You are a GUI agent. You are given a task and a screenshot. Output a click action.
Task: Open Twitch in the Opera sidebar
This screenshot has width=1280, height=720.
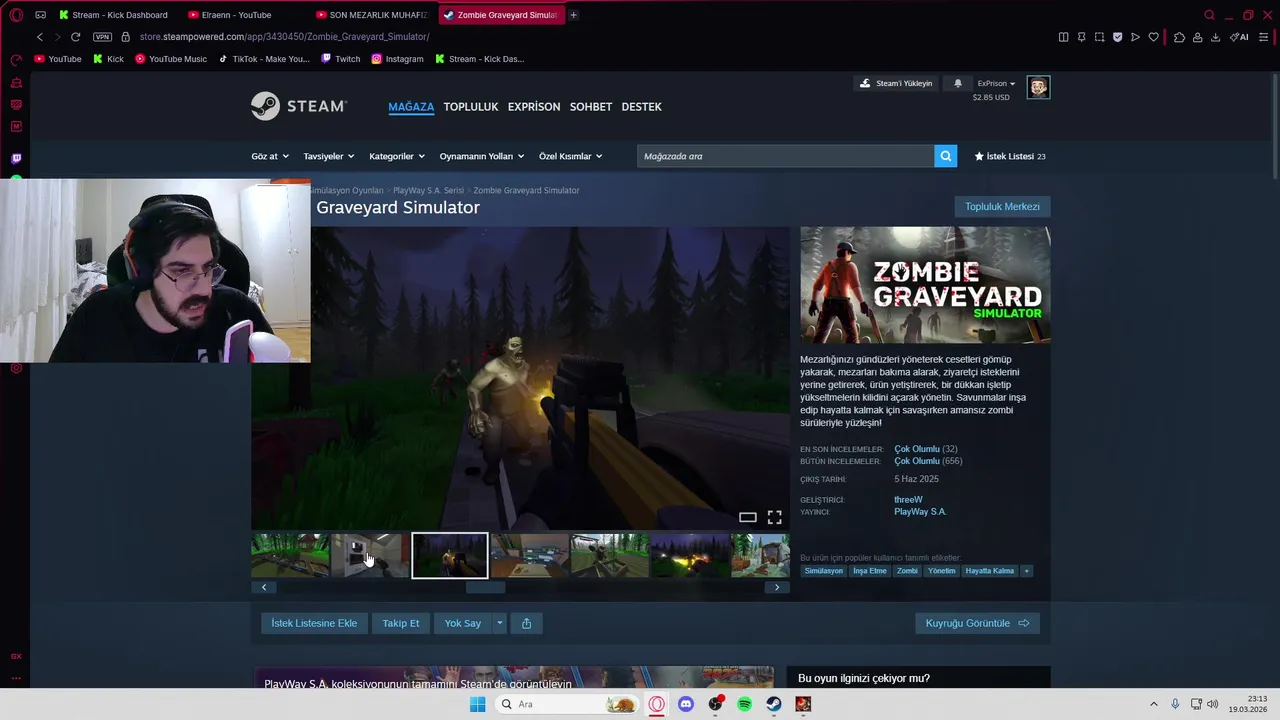pyautogui.click(x=16, y=158)
